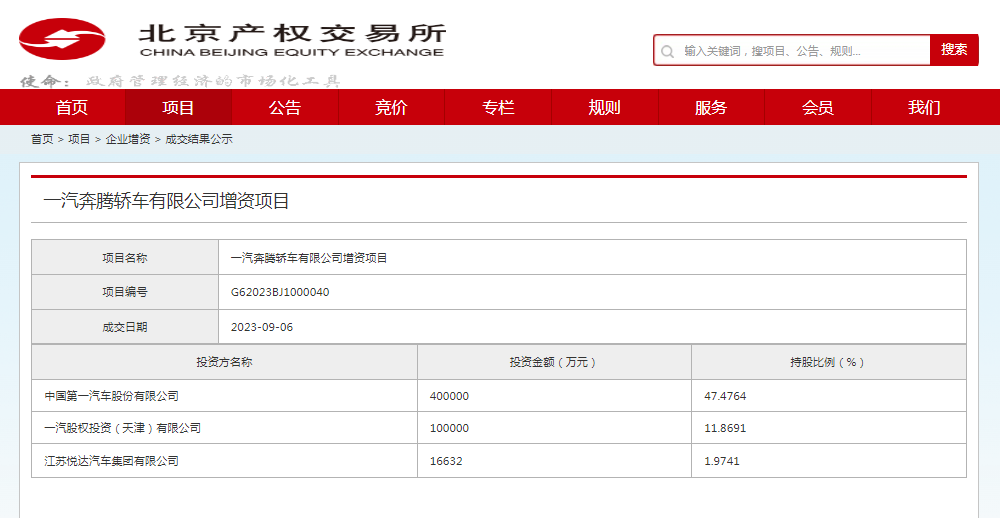The width and height of the screenshot is (1000, 518).
Task: Select investment amount 400000
Action: [x=450, y=396]
